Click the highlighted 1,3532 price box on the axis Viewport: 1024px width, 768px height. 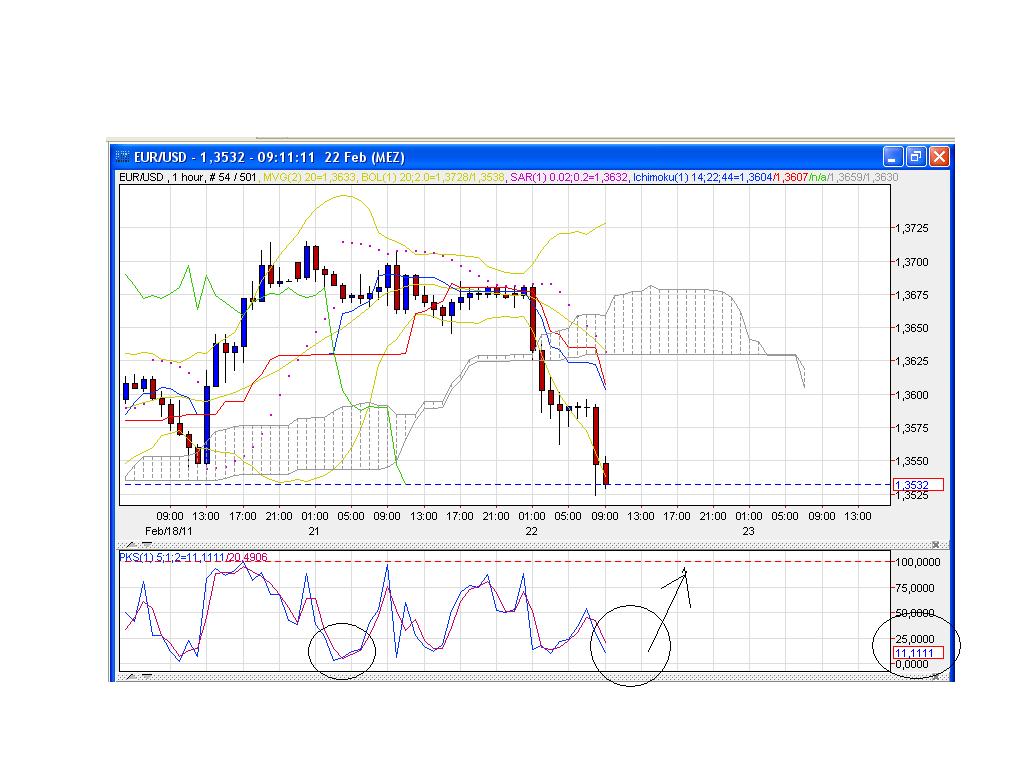coord(916,483)
